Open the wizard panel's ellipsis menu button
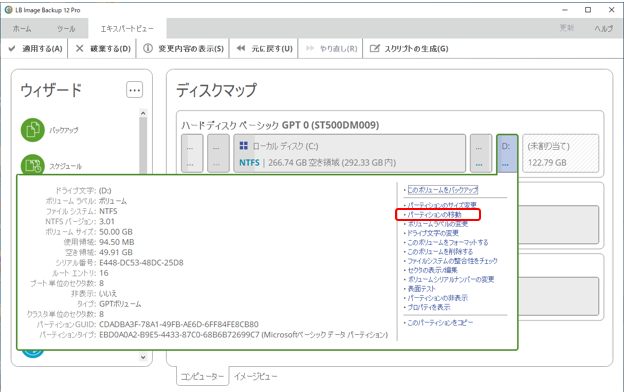This screenshot has width=624, height=392. (135, 90)
